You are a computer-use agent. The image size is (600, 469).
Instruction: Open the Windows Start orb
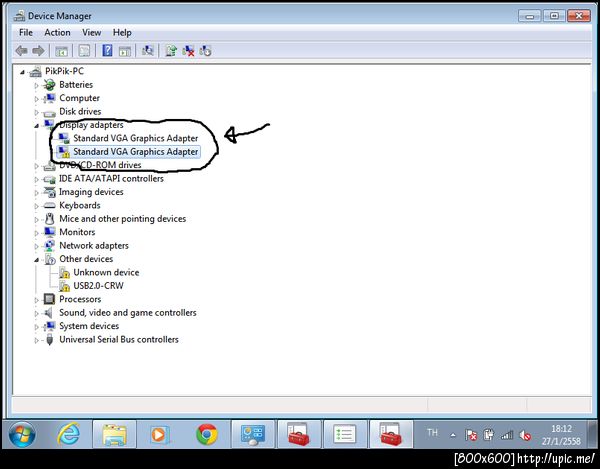click(22, 435)
